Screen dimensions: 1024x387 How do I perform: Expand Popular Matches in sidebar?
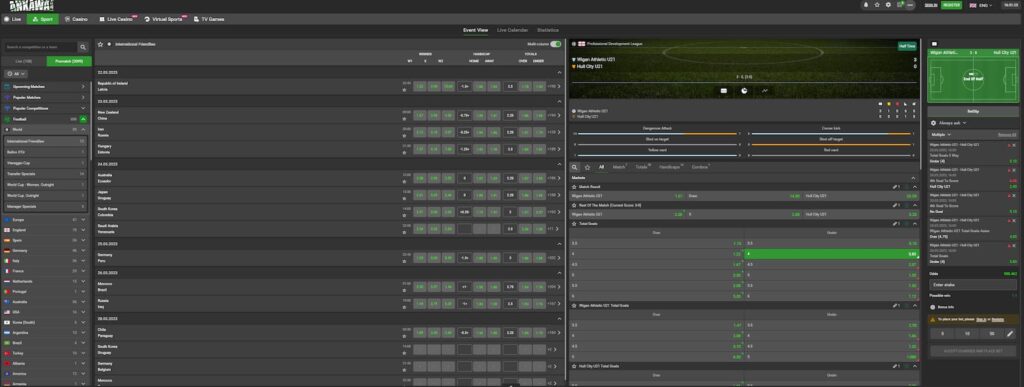(x=83, y=97)
